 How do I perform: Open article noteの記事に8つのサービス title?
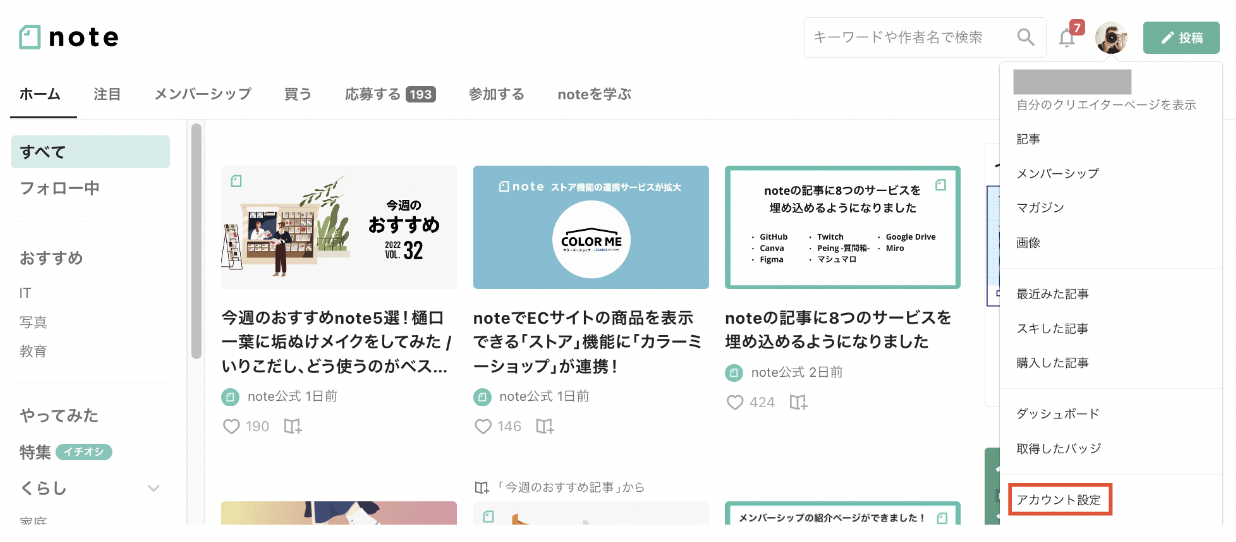[838, 330]
